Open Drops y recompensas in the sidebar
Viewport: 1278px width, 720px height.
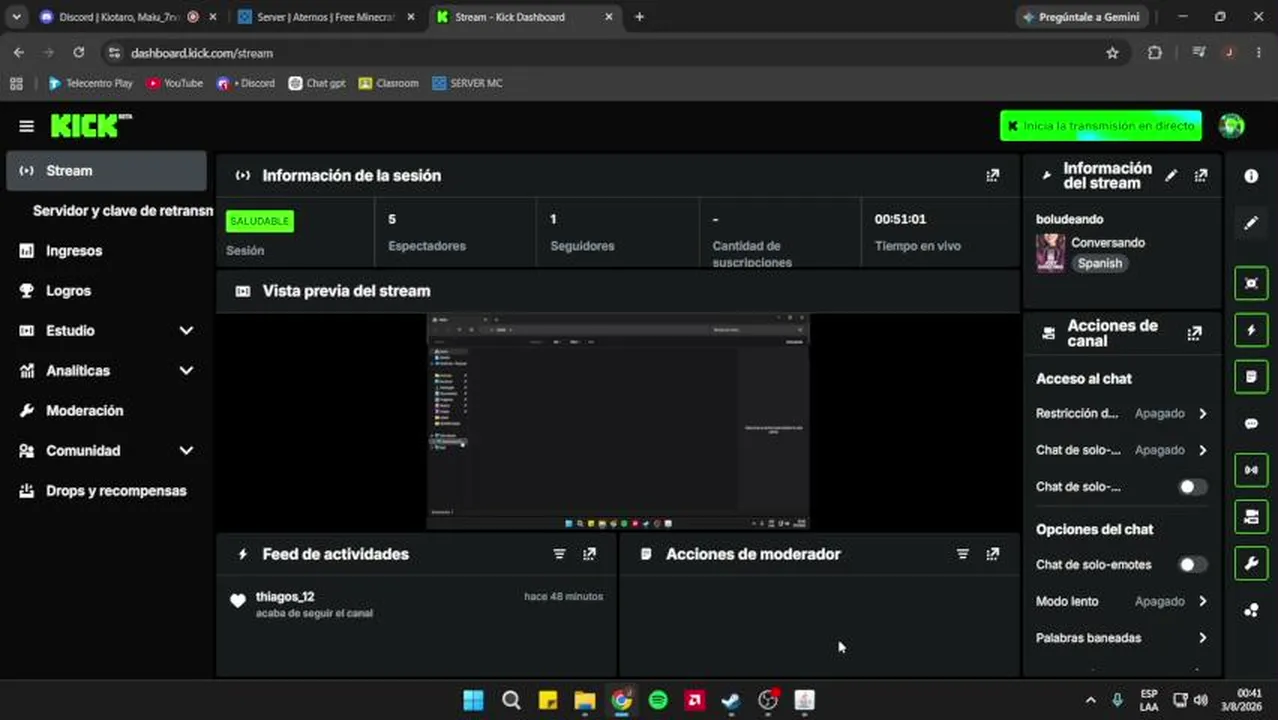[106, 491]
